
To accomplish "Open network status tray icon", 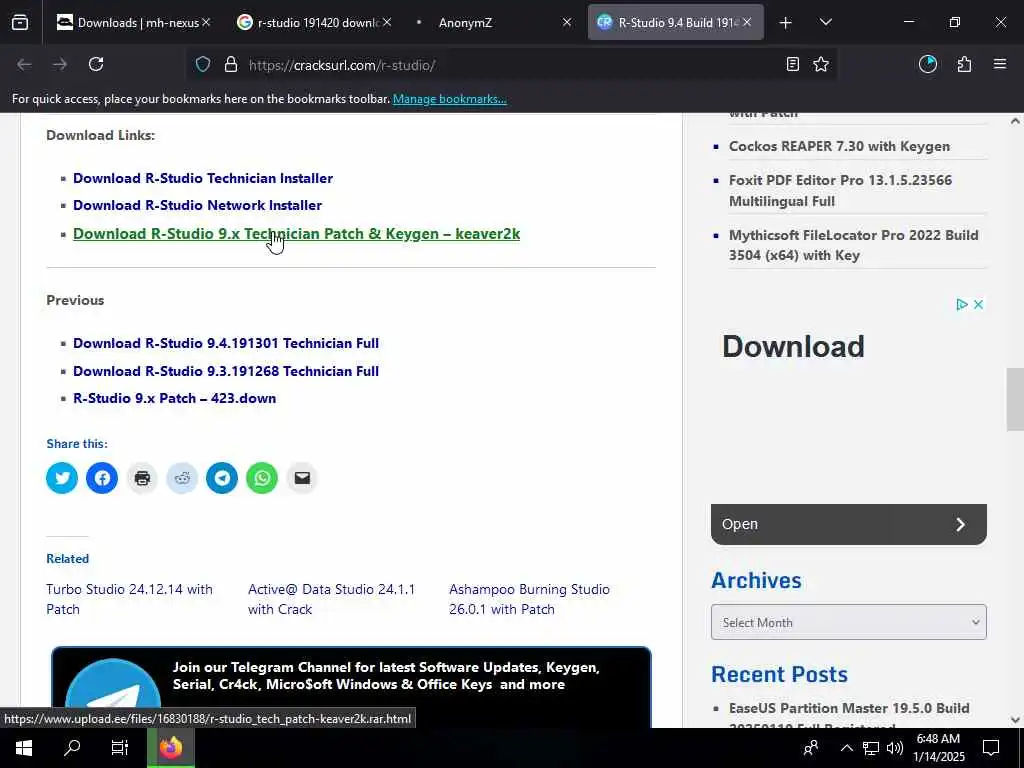I will click(x=871, y=748).
